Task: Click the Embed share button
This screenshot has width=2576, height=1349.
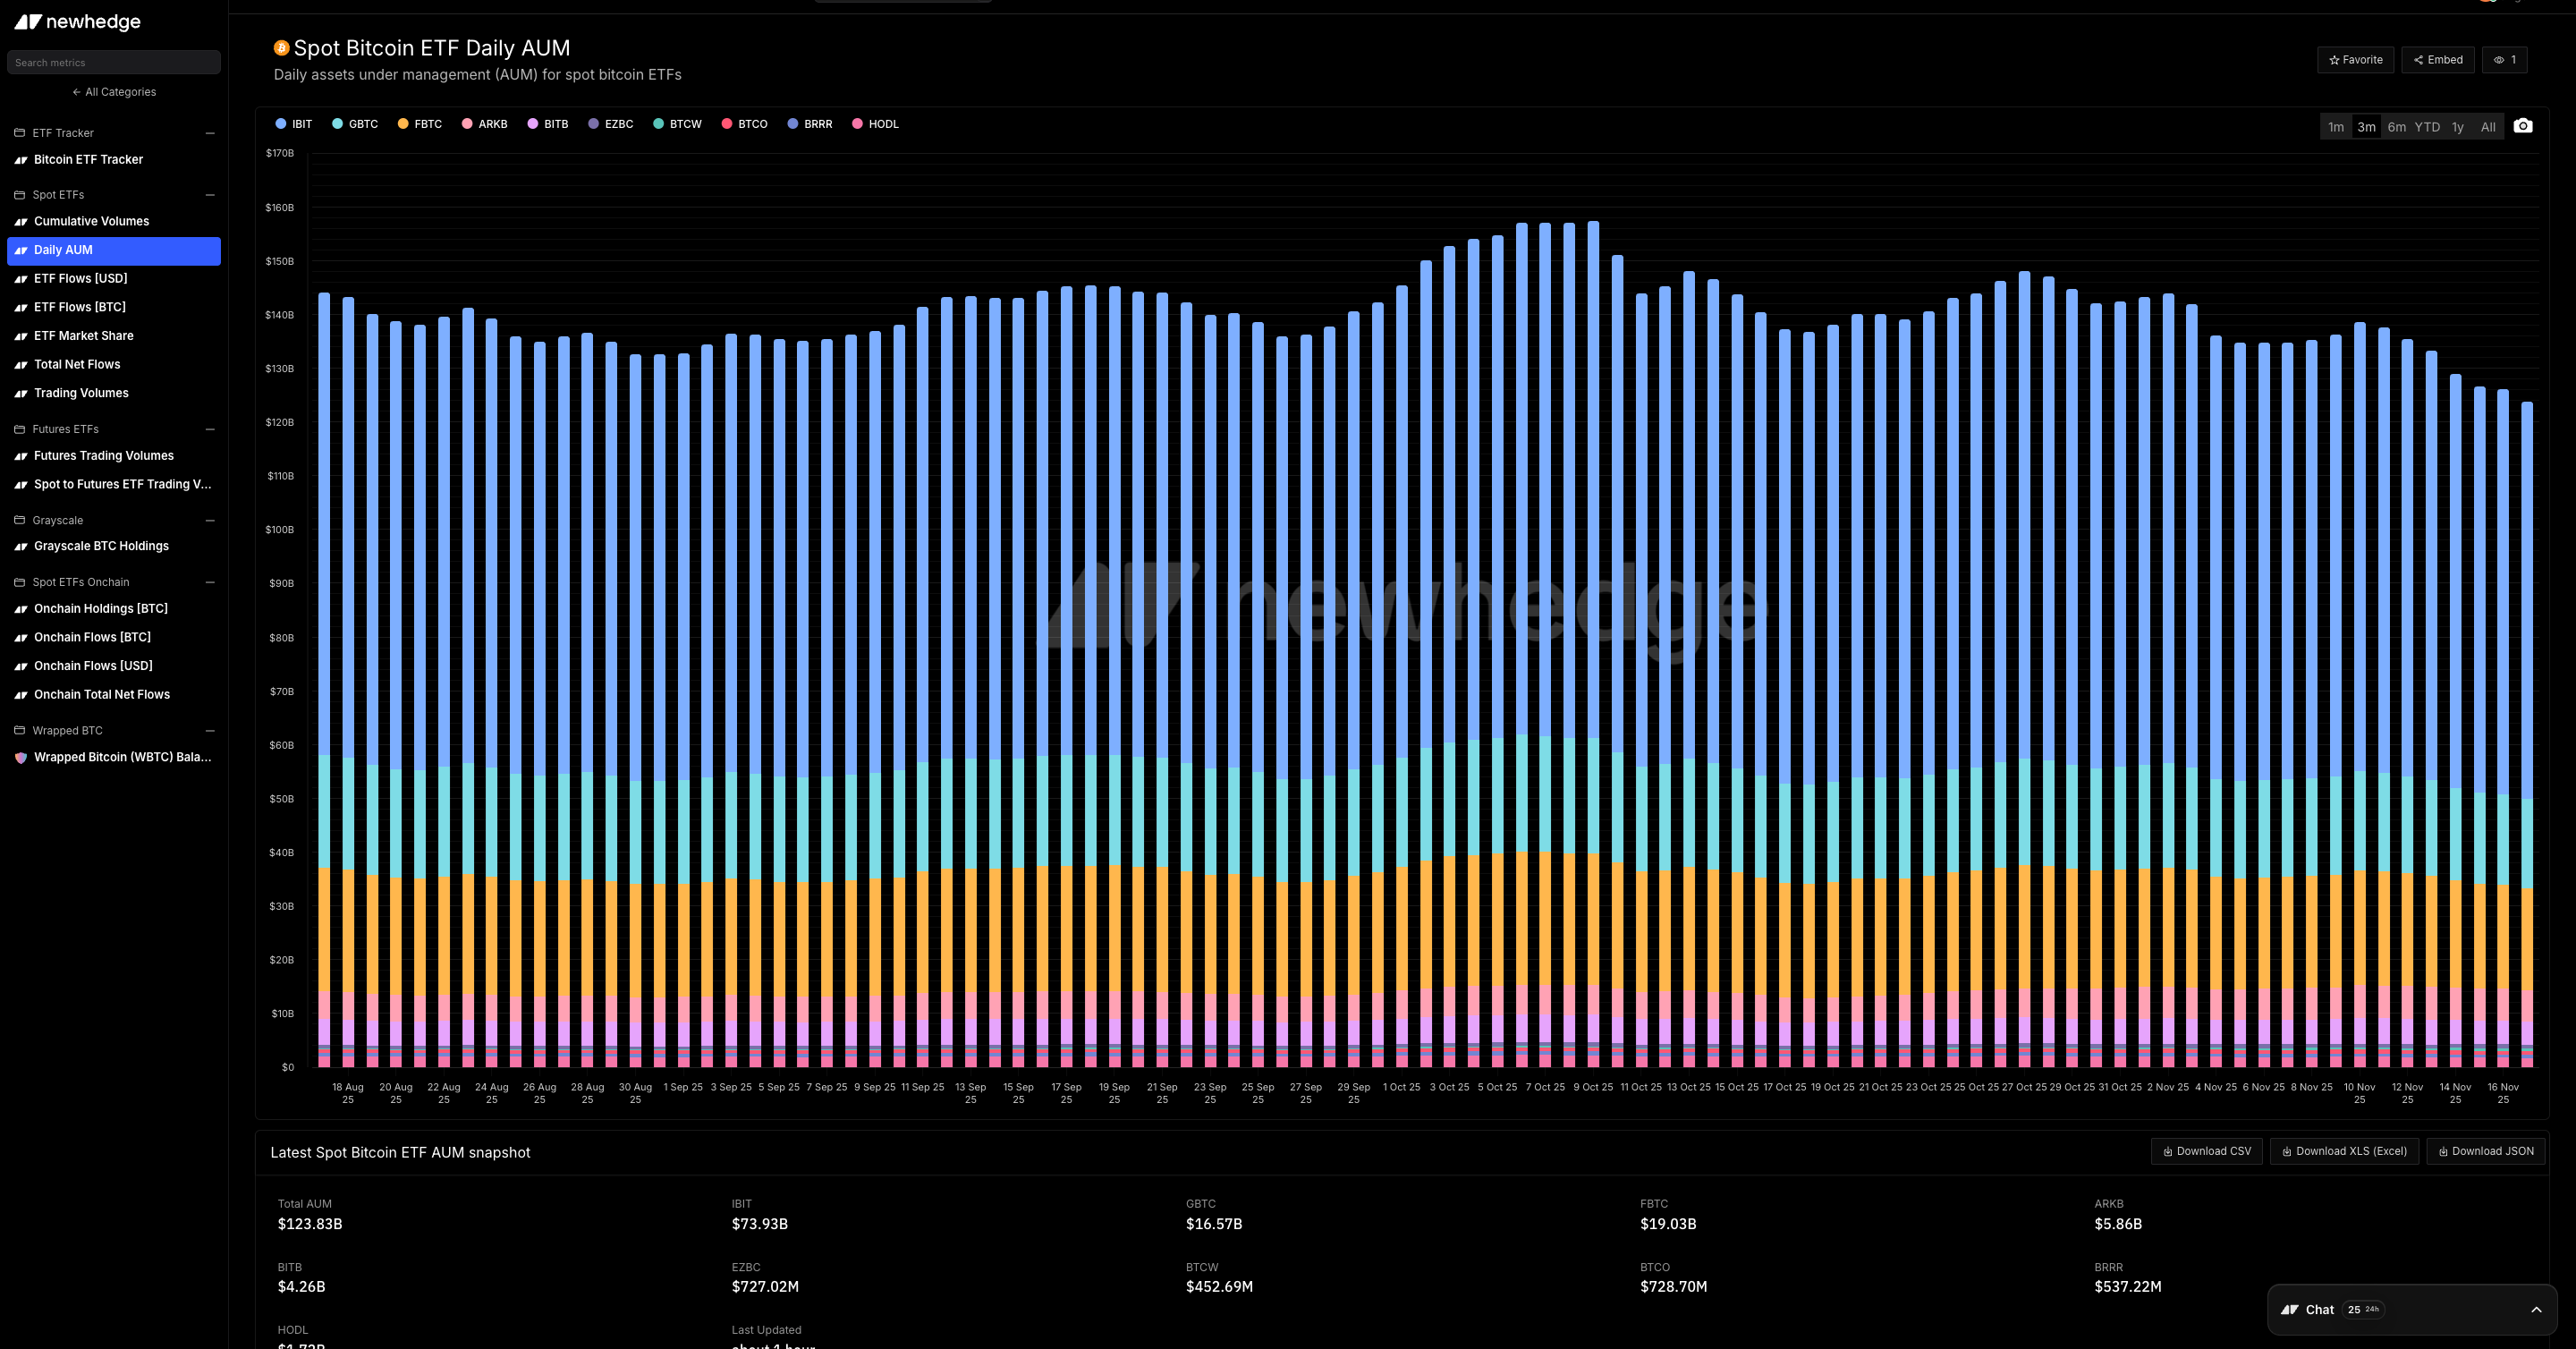Action: point(2437,60)
